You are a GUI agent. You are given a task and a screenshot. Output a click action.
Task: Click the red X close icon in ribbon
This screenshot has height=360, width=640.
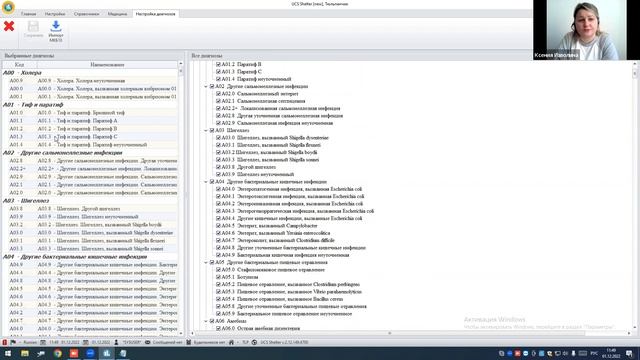pyautogui.click(x=9, y=26)
